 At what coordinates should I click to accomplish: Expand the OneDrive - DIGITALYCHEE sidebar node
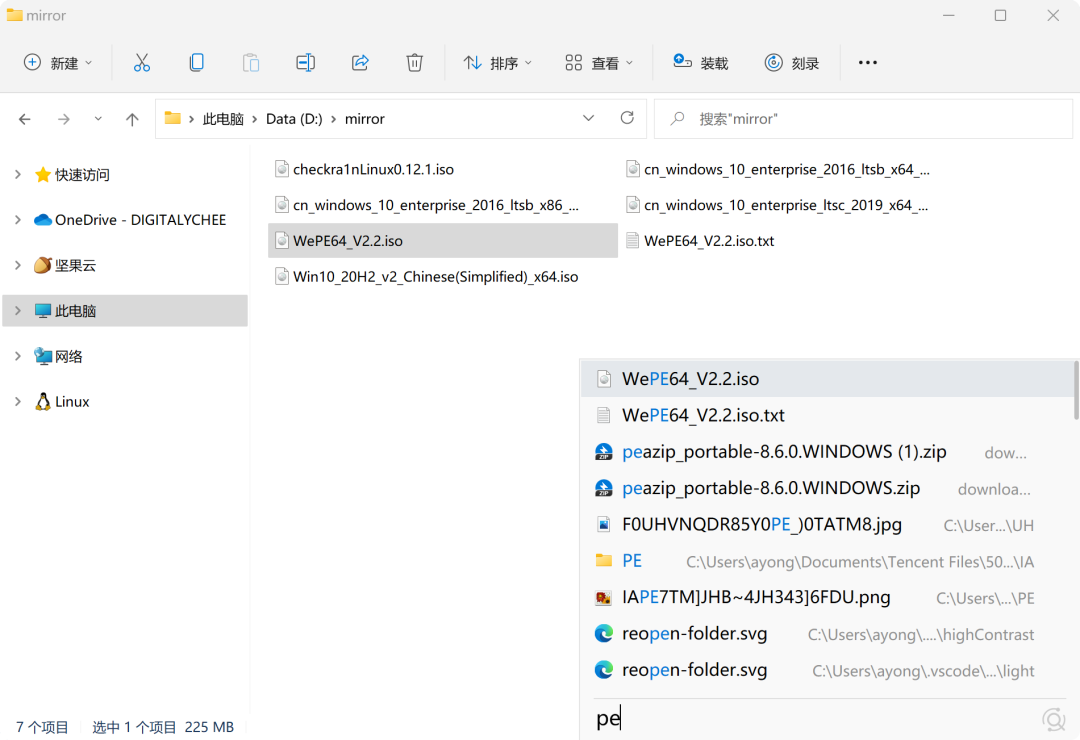point(16,219)
